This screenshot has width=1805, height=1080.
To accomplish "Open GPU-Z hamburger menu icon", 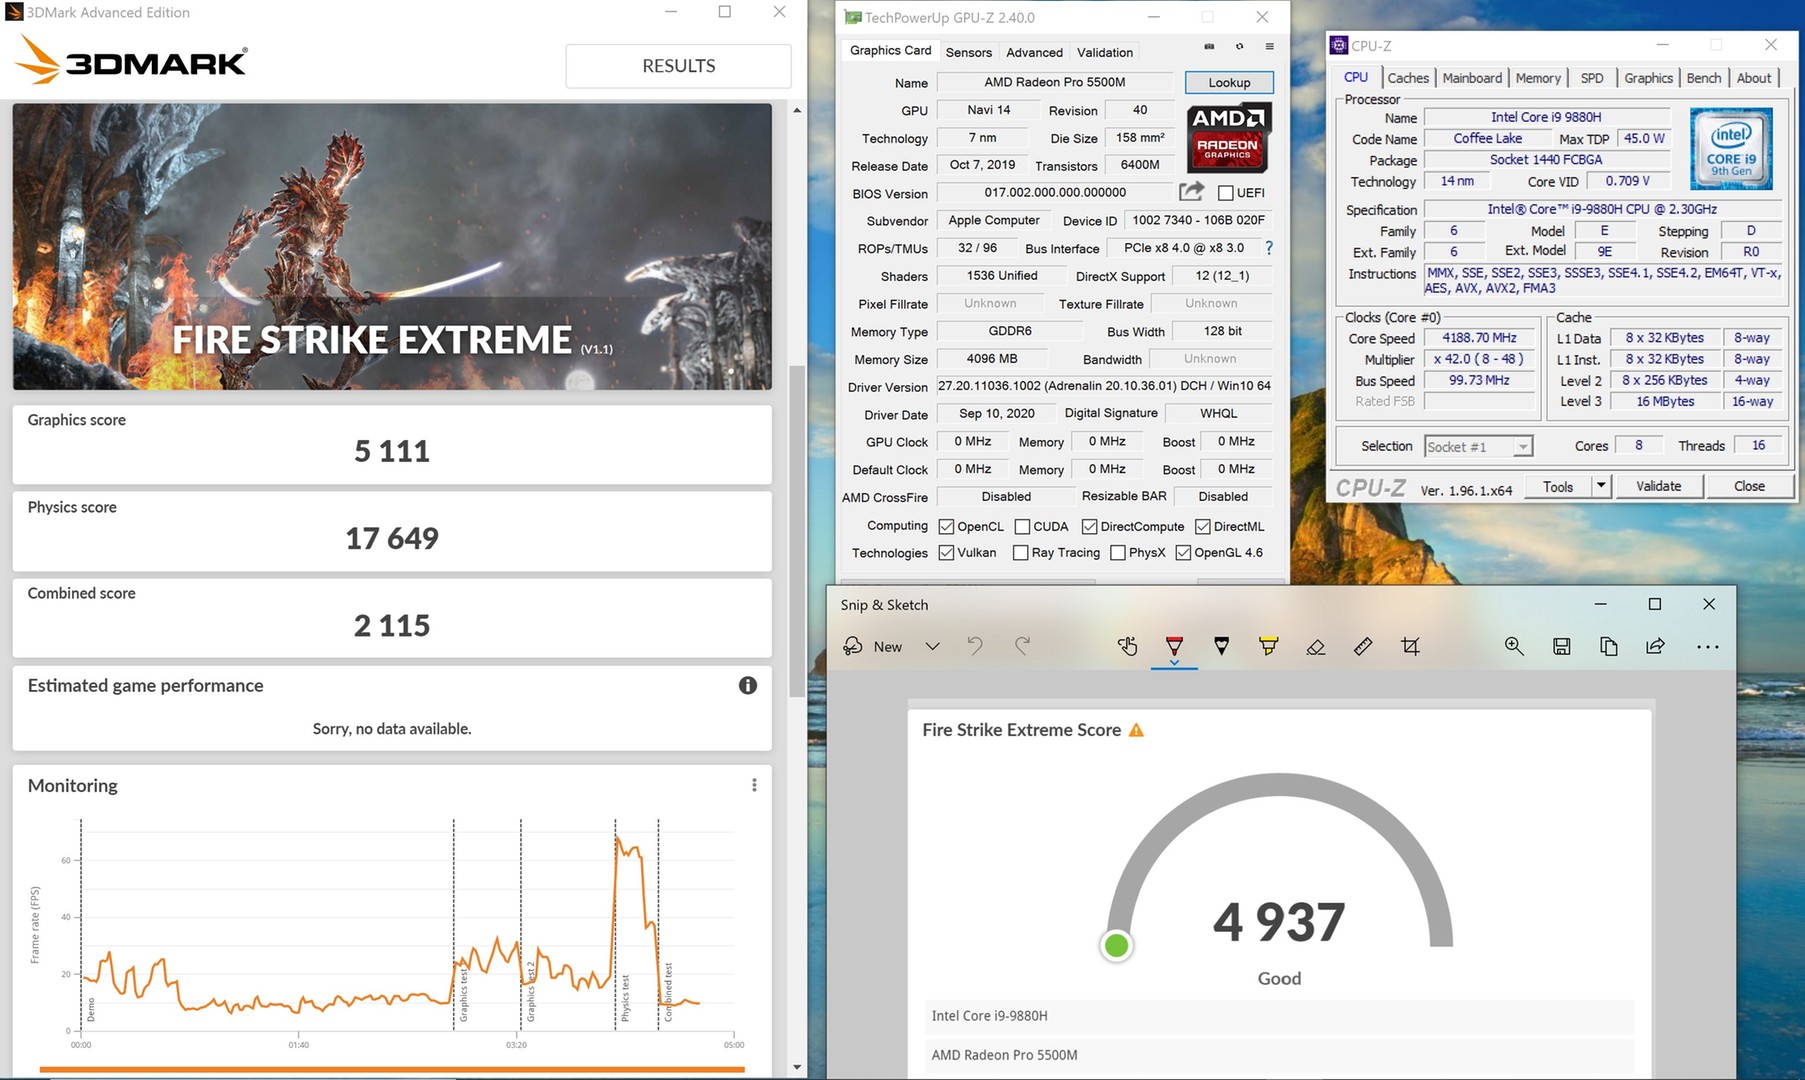I will click(x=1269, y=47).
